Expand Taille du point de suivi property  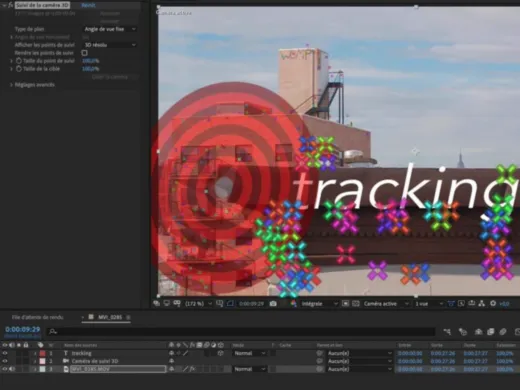[11, 61]
